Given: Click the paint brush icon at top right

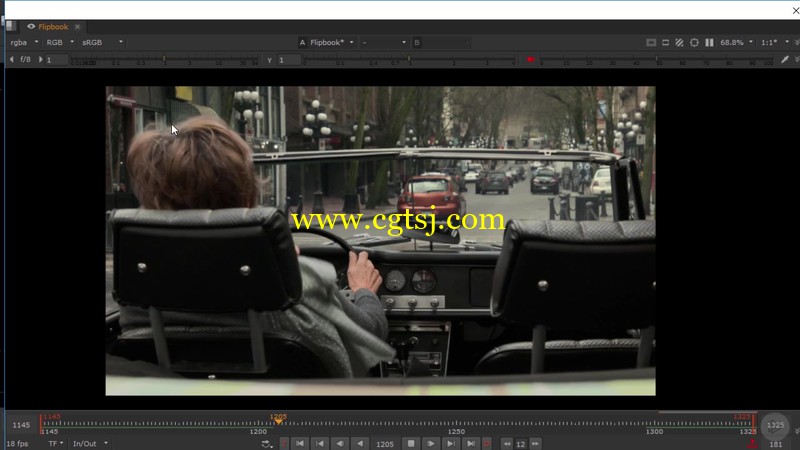Looking at the screenshot, I should tap(785, 60).
